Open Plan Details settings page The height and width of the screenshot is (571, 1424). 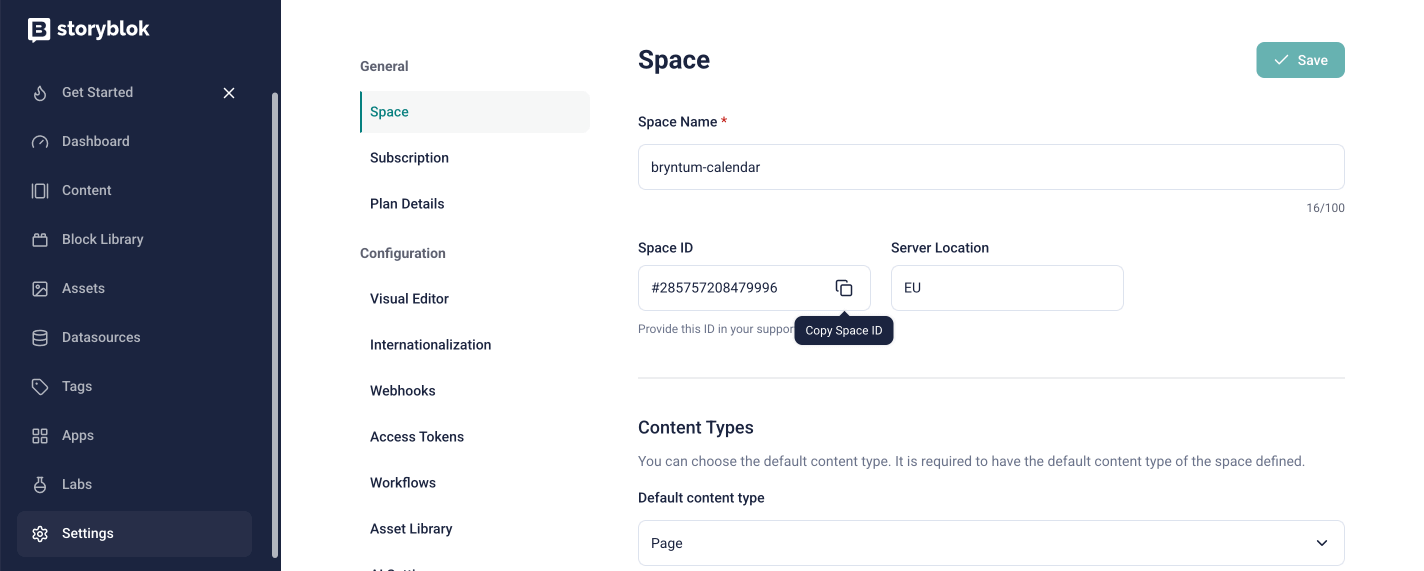coord(407,204)
